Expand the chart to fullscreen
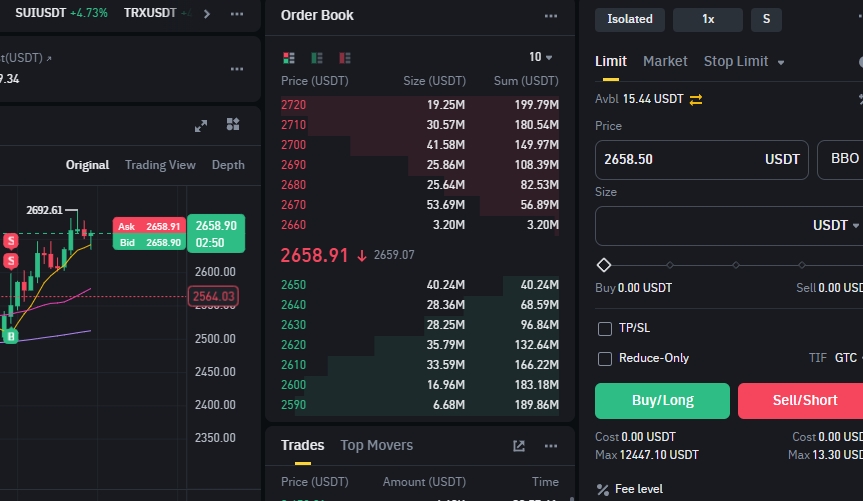This screenshot has height=501, width=863. point(201,126)
